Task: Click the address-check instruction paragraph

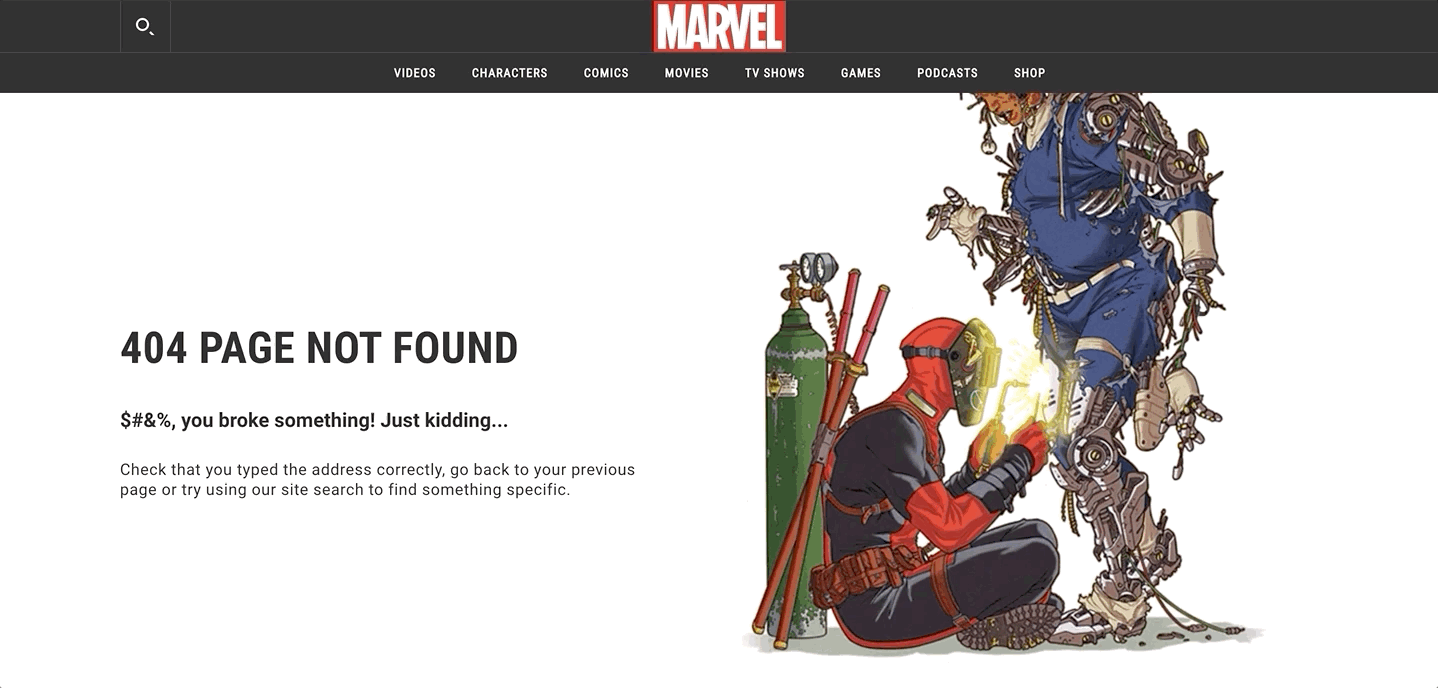Action: [x=377, y=479]
